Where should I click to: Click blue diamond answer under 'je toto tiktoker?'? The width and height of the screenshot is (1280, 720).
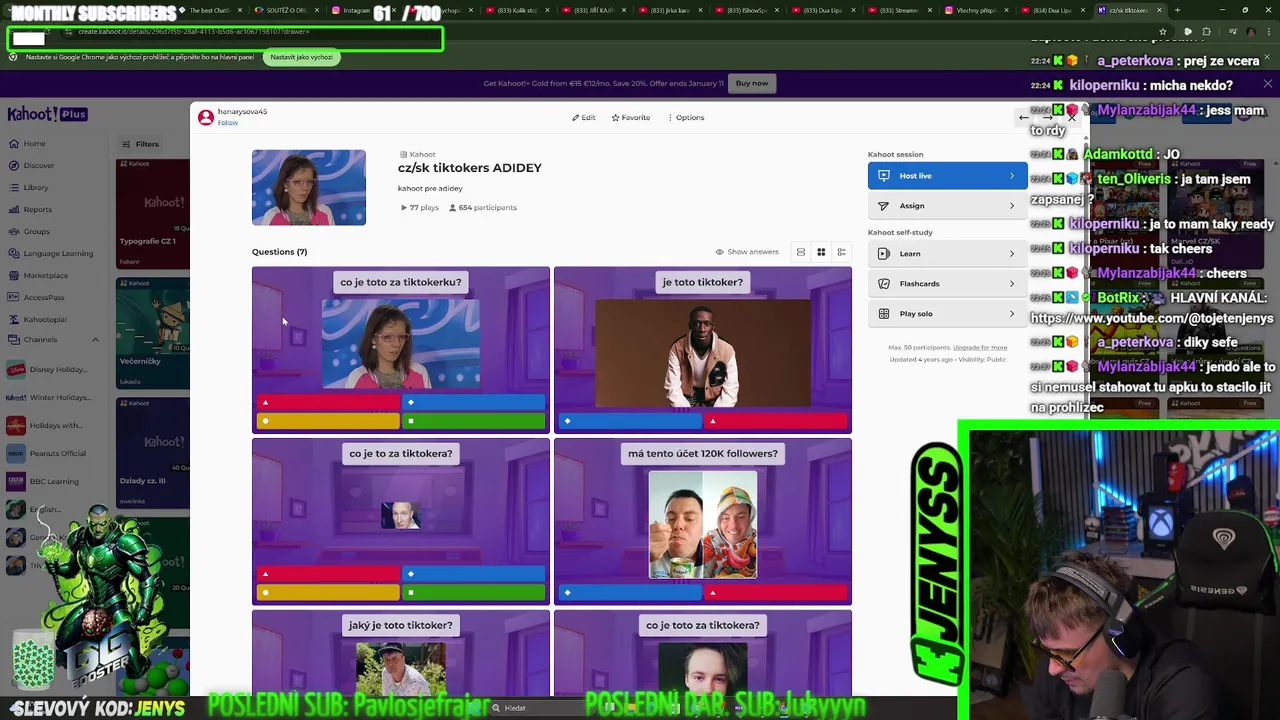point(629,421)
